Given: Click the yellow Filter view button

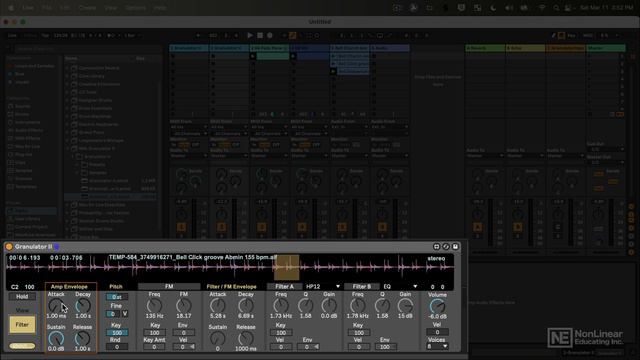Looking at the screenshot, I should (22, 325).
